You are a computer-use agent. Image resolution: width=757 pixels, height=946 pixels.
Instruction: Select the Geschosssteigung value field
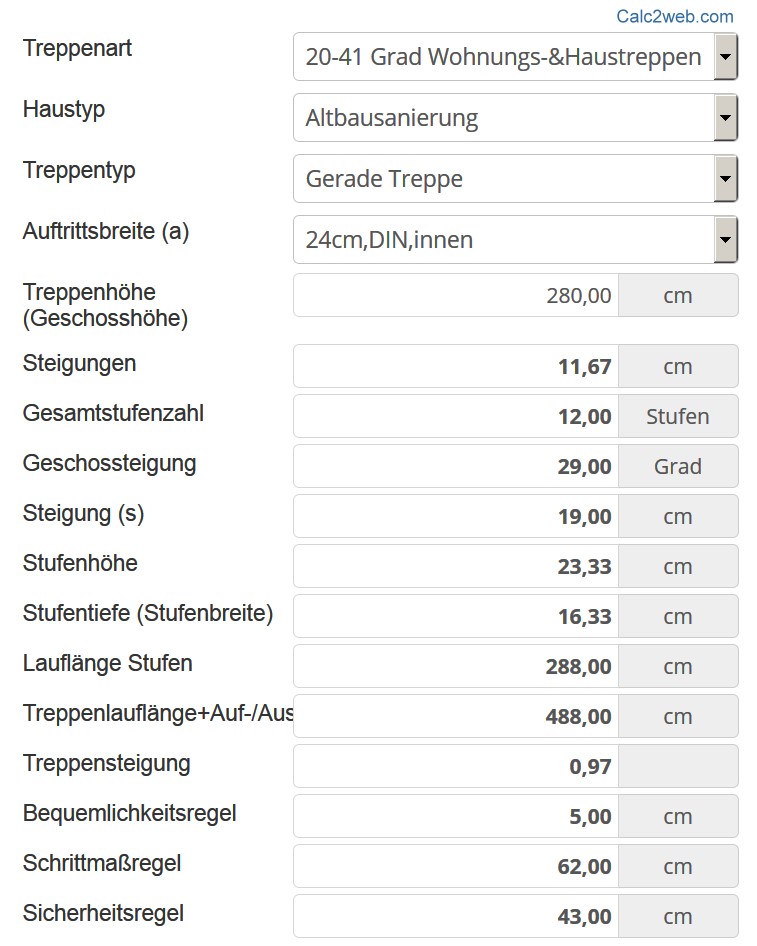pos(456,466)
